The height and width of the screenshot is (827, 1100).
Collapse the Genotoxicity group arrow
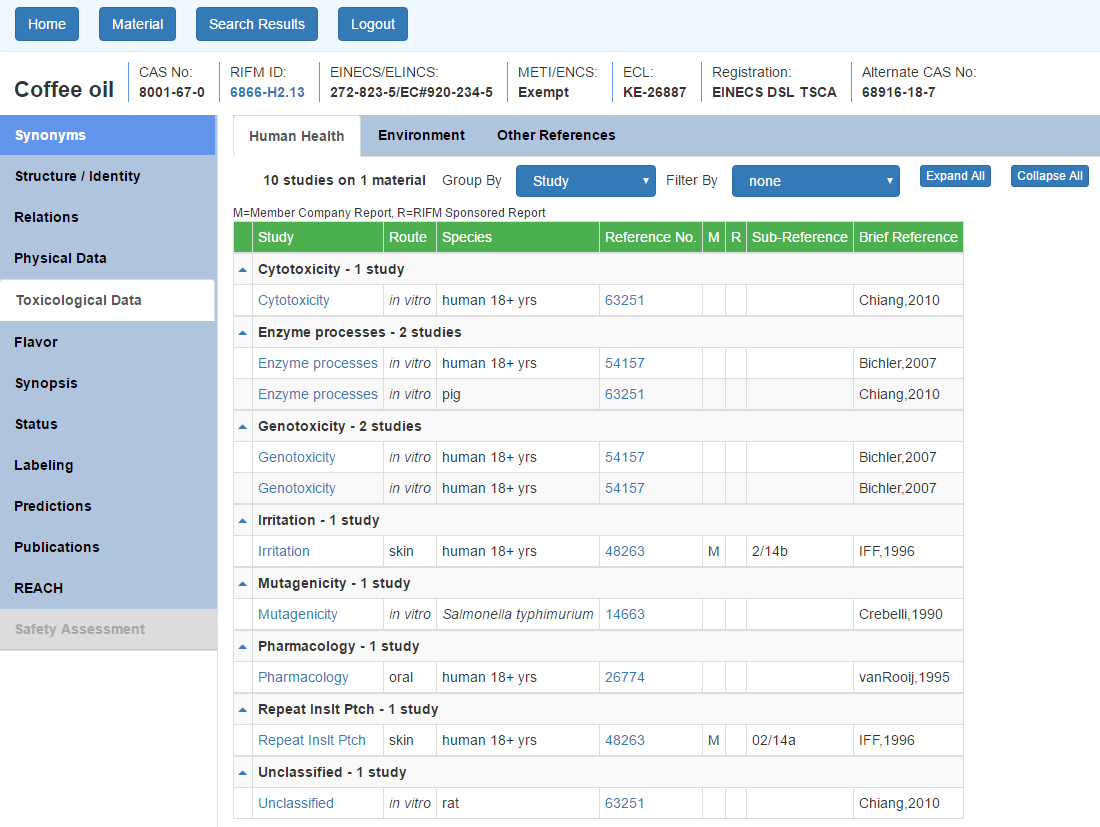pos(243,426)
